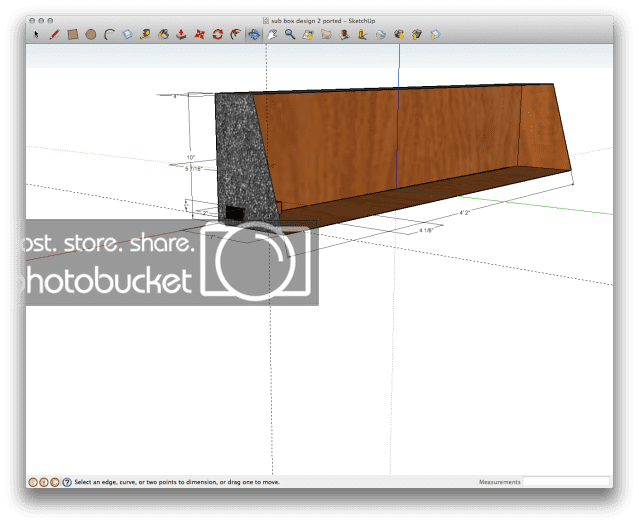639x524 pixels.
Task: Choose the Offset tool
Action: [x=235, y=34]
